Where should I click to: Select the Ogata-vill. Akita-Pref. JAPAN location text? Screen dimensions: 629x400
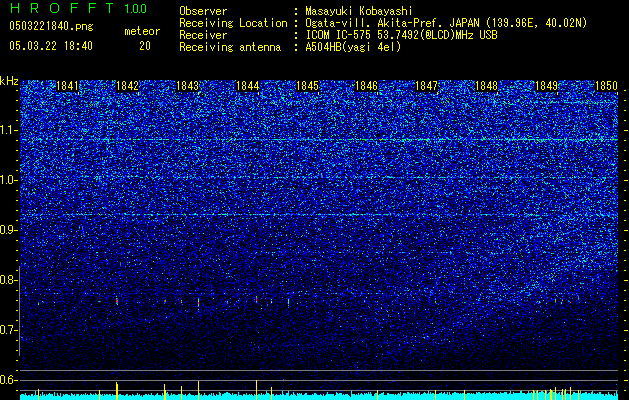446,24
